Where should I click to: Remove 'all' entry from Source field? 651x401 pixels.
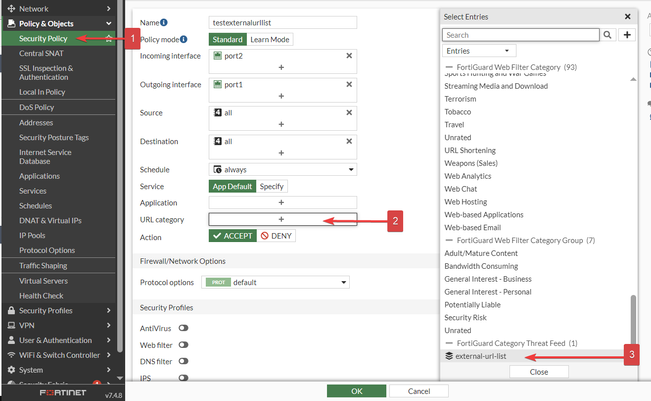349,113
